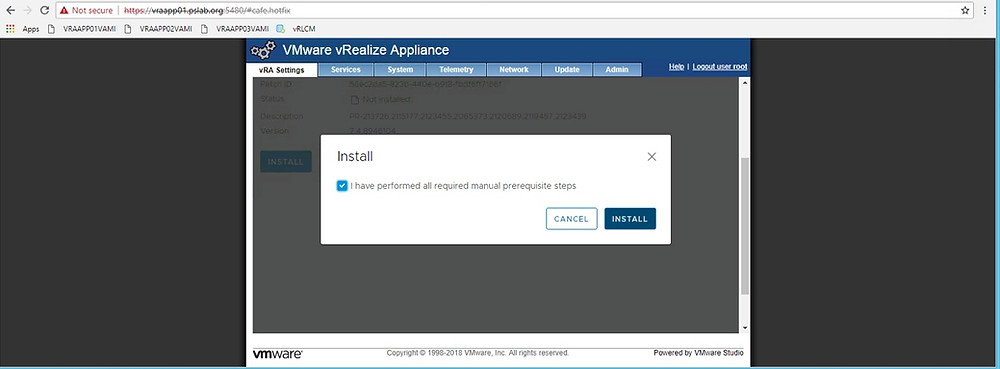Click the vmware footer logo
Image resolution: width=1000 pixels, height=369 pixels.
tap(277, 354)
